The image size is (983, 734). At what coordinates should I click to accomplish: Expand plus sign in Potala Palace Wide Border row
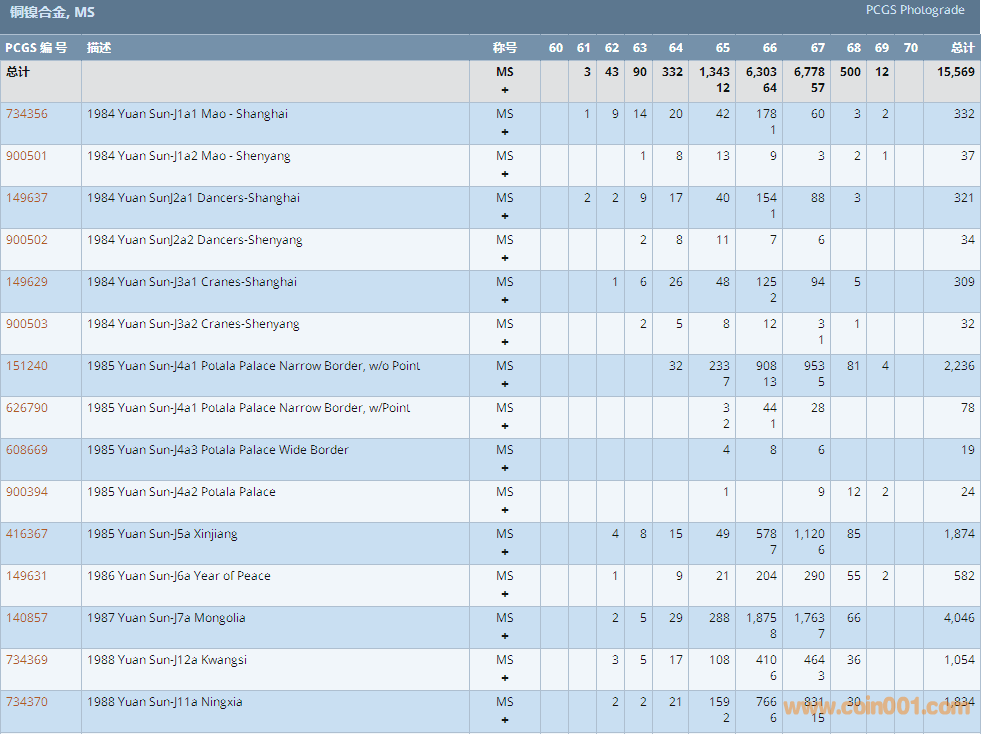pyautogui.click(x=505, y=468)
